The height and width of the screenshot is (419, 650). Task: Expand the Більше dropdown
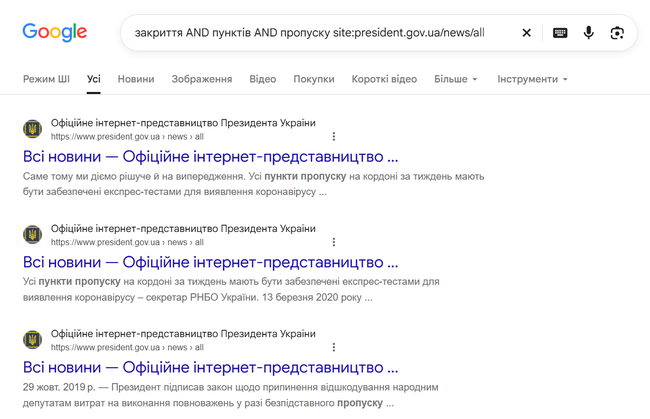(x=456, y=79)
